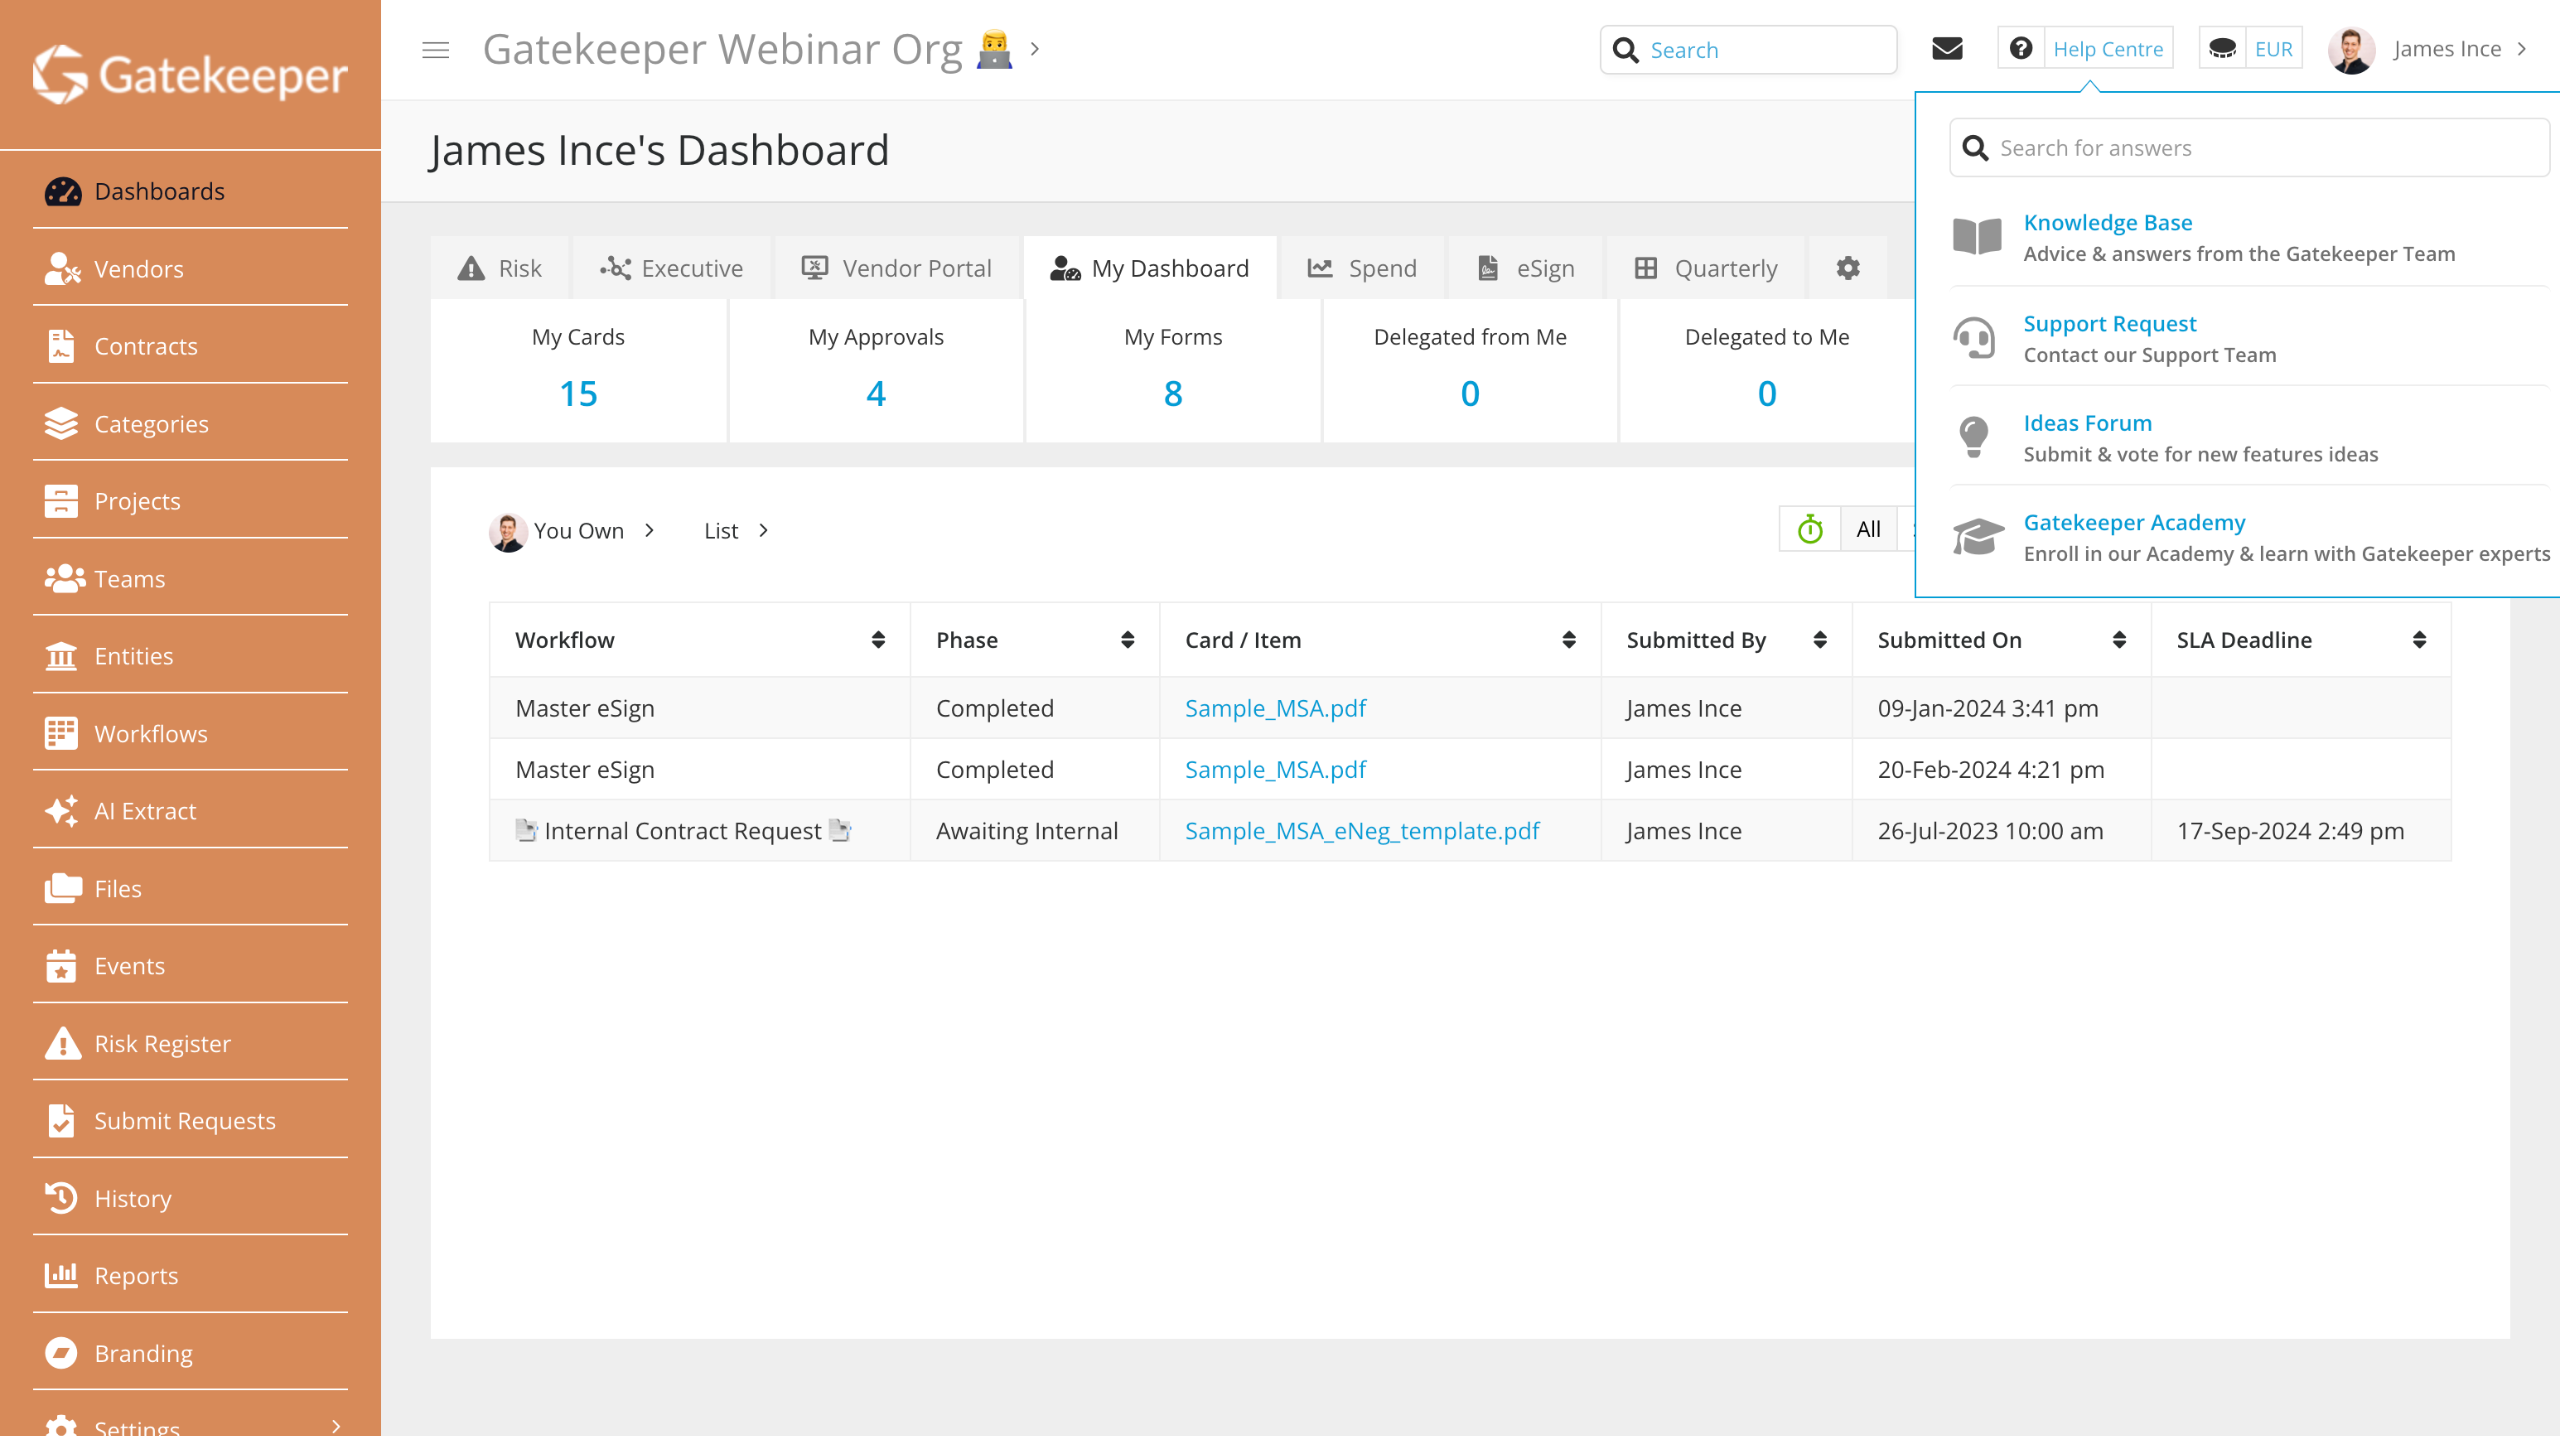
Task: Click the EUR currency icon
Action: tap(2222, 49)
